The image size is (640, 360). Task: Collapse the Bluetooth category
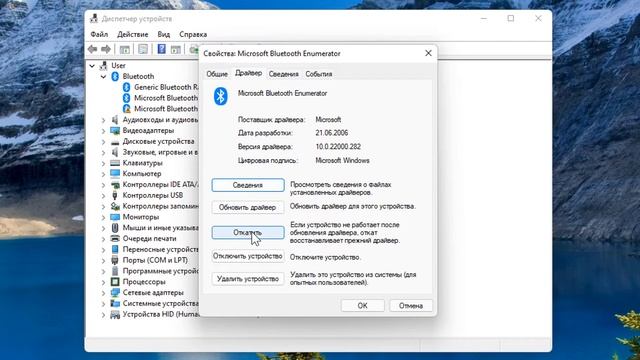[x=104, y=77]
